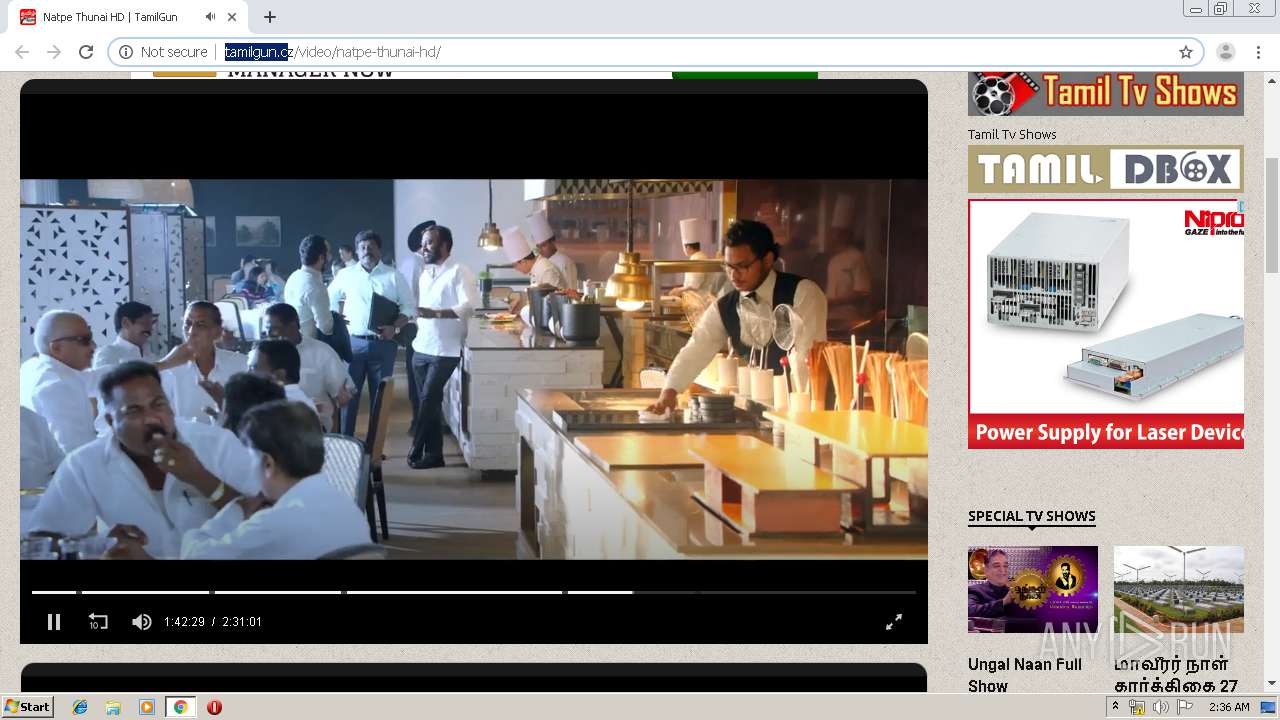Click the SPECIAL TV SHOWS heading

coord(1032,516)
